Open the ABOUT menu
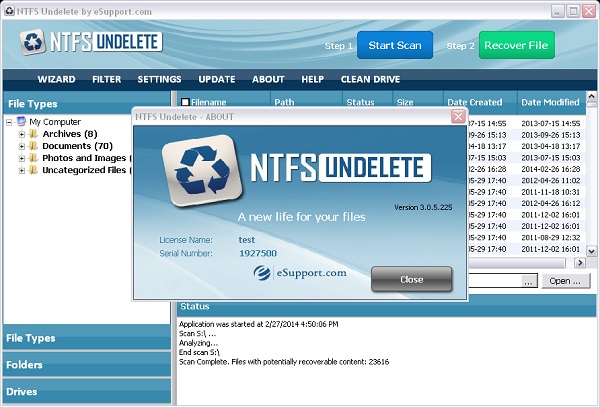The height and width of the screenshot is (408, 600). click(268, 79)
